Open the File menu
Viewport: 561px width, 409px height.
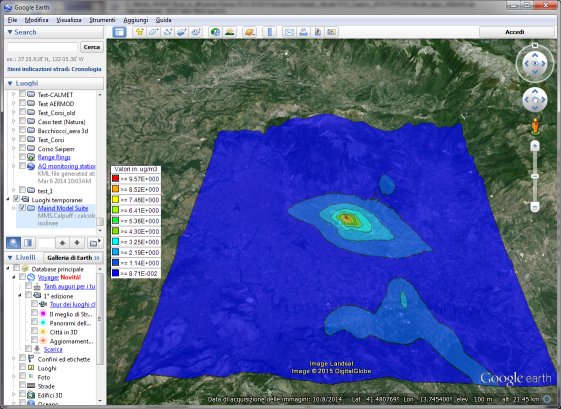[12, 20]
